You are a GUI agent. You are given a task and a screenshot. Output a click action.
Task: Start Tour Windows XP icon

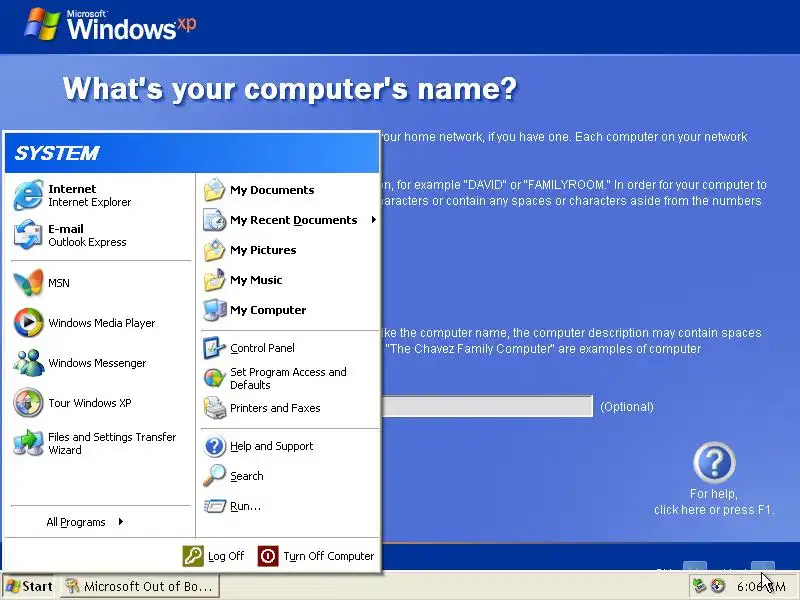pyautogui.click(x=28, y=403)
